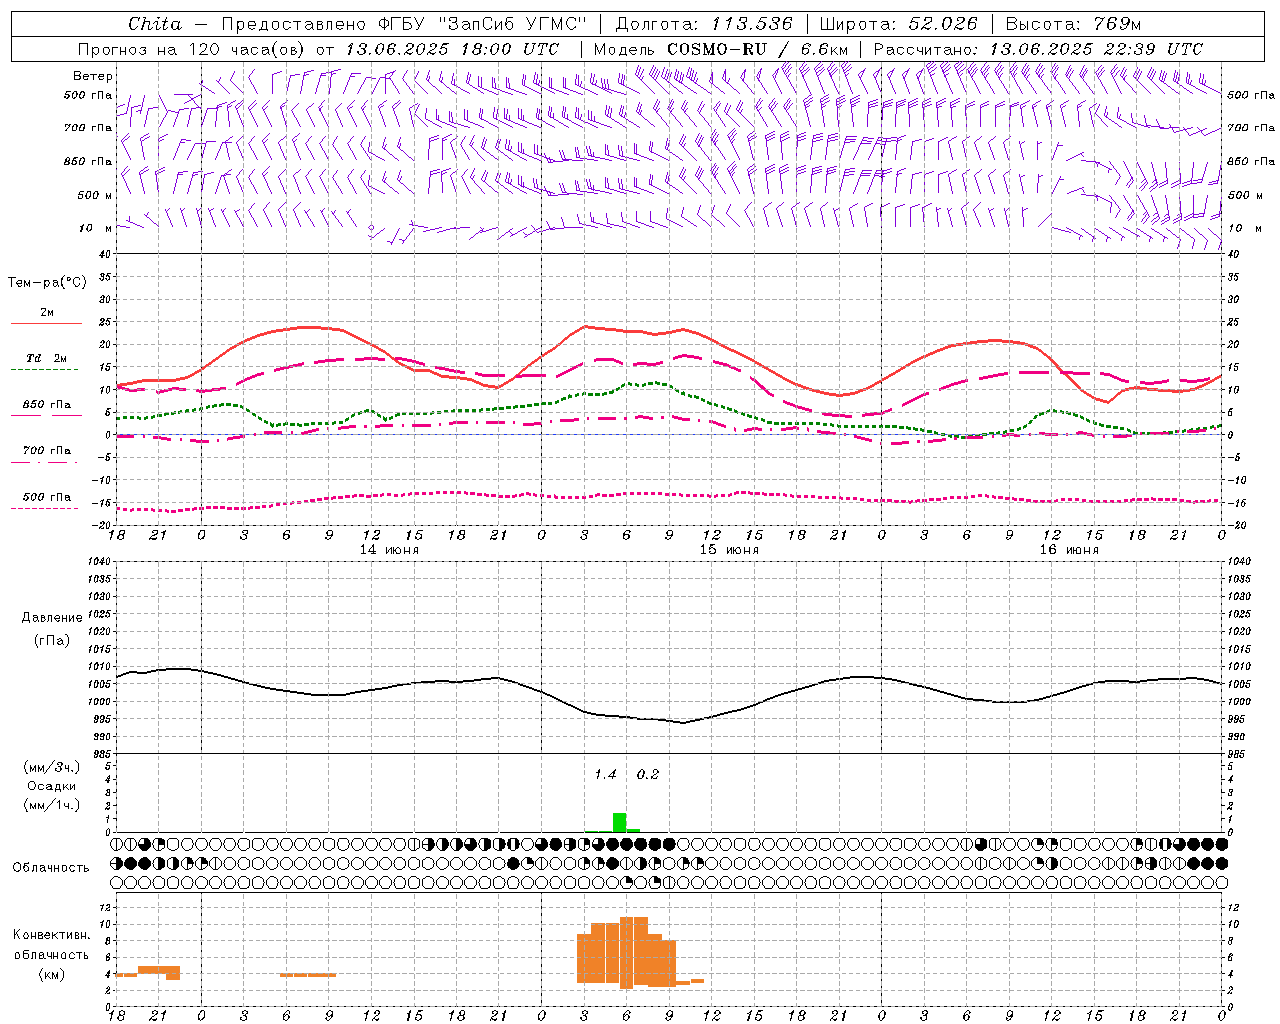The height and width of the screenshot is (1024, 1280).
Task: Click the "Осадки" precipitation label
Action: point(52,786)
